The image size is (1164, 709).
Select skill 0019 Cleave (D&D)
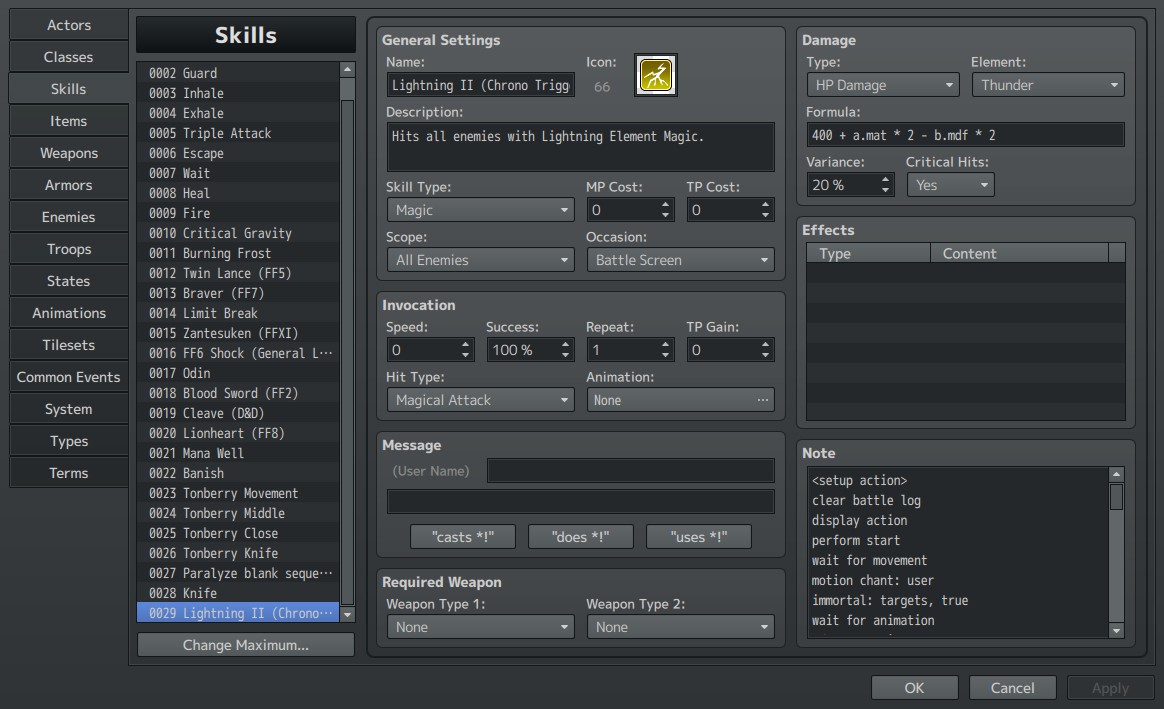pyautogui.click(x=238, y=413)
